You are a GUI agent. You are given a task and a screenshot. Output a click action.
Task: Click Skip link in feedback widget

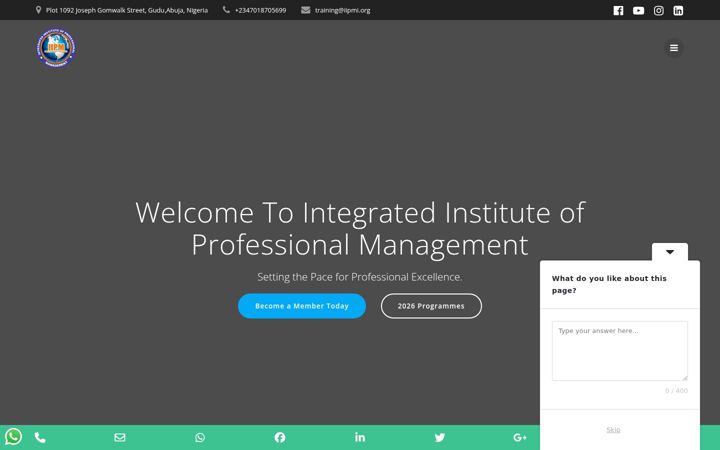[x=613, y=430]
